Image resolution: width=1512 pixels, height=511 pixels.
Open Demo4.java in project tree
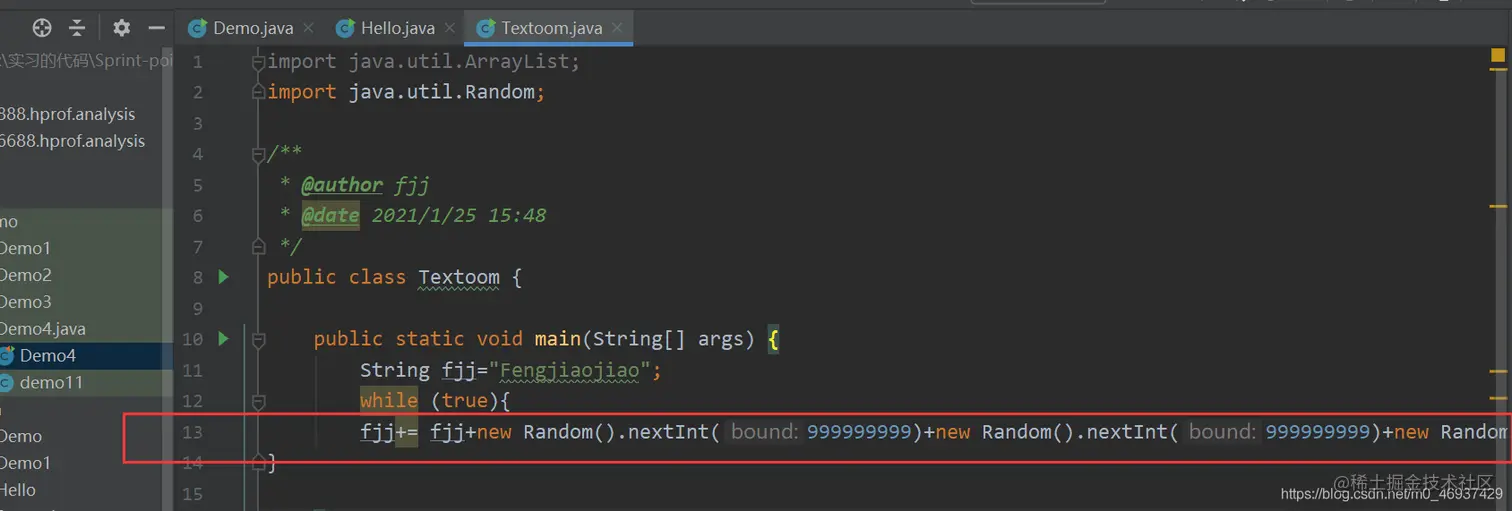tap(43, 329)
